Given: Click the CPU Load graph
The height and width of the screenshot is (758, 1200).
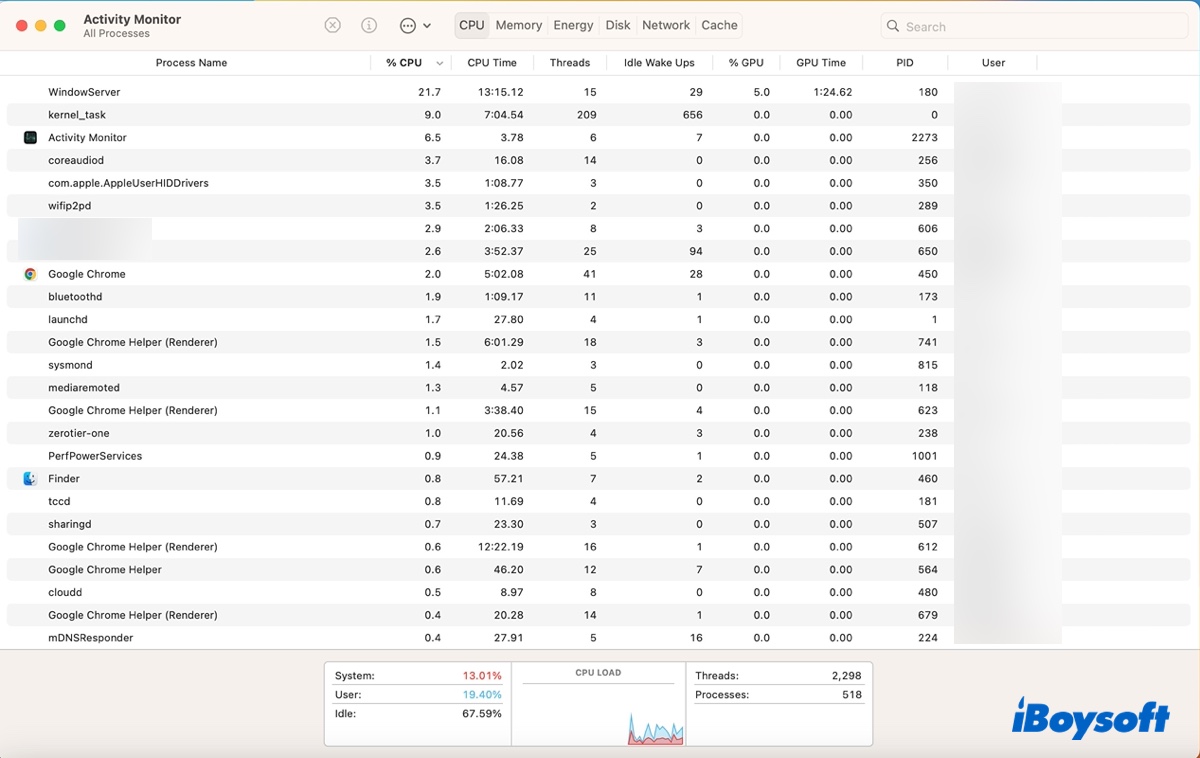Looking at the screenshot, I should (x=598, y=708).
